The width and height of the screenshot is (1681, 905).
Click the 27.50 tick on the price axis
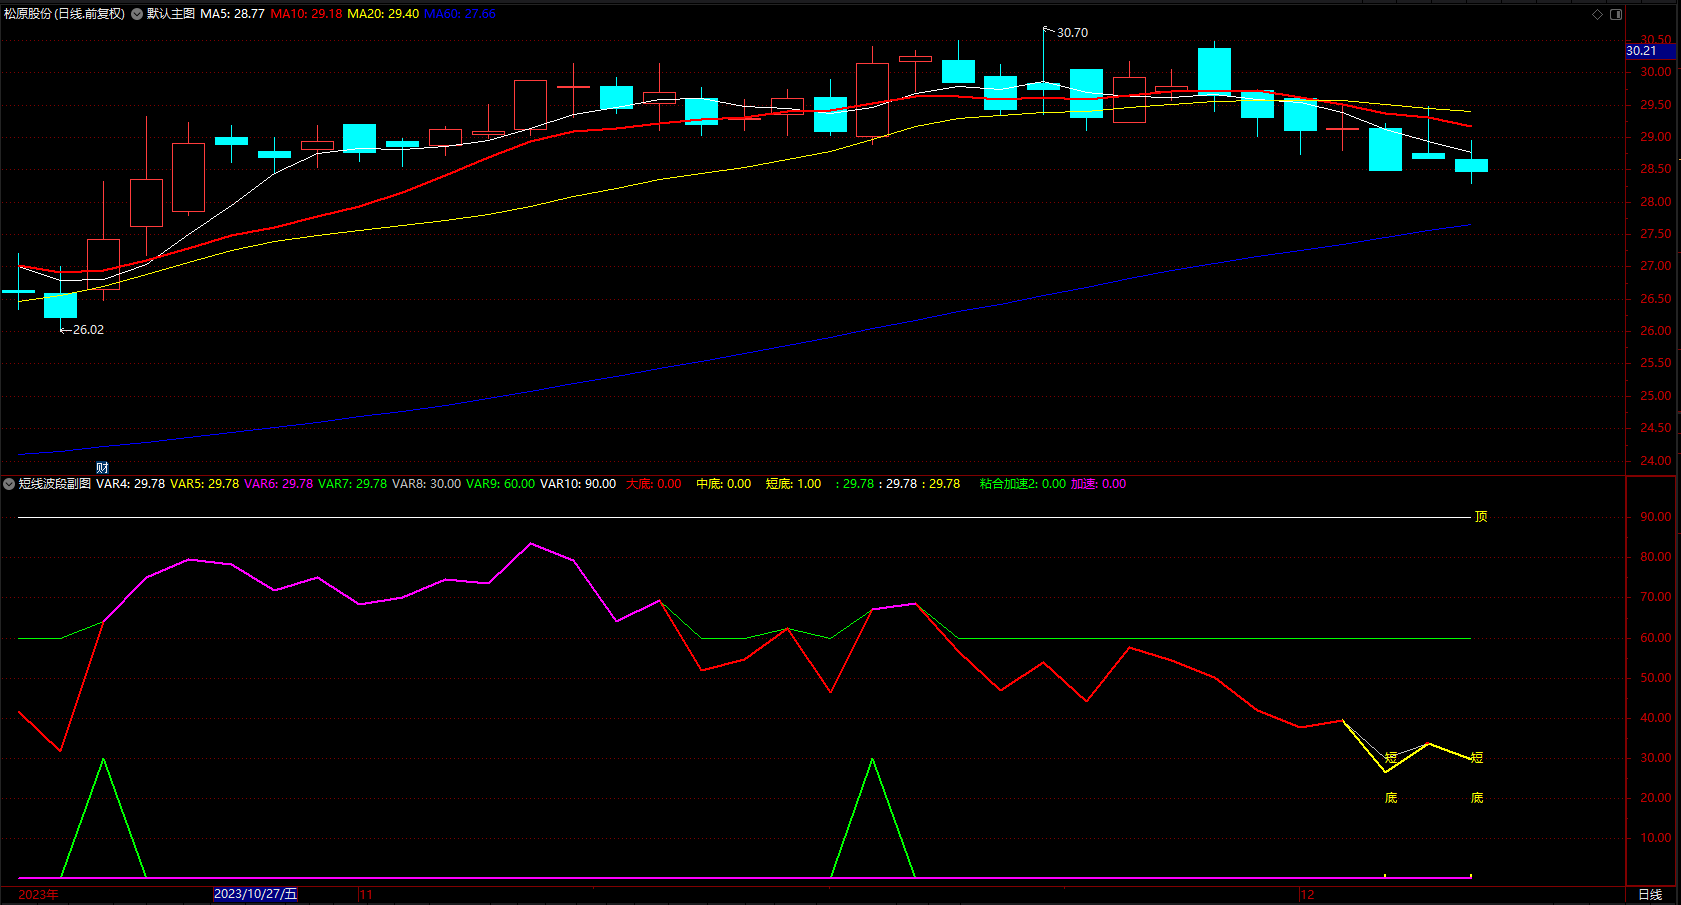click(x=1656, y=234)
